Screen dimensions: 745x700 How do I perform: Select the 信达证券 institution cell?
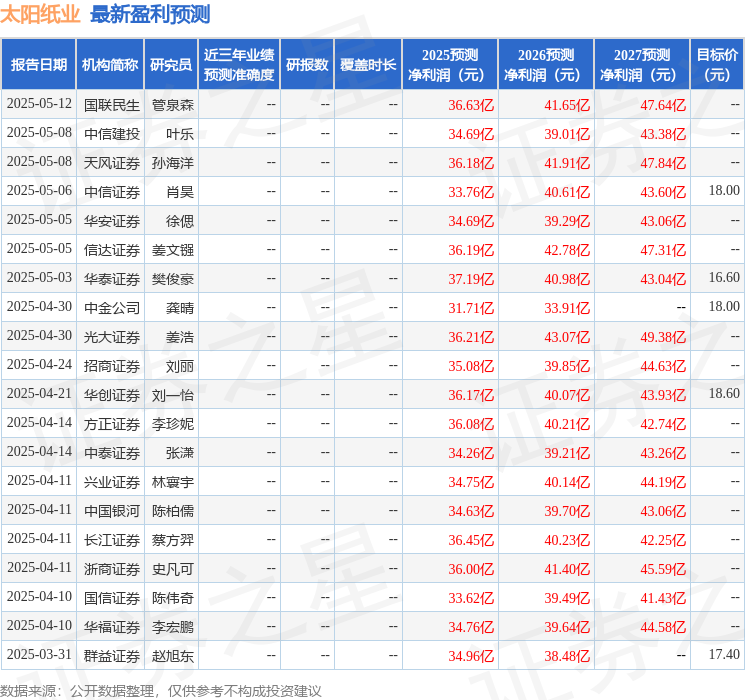pyautogui.click(x=112, y=250)
